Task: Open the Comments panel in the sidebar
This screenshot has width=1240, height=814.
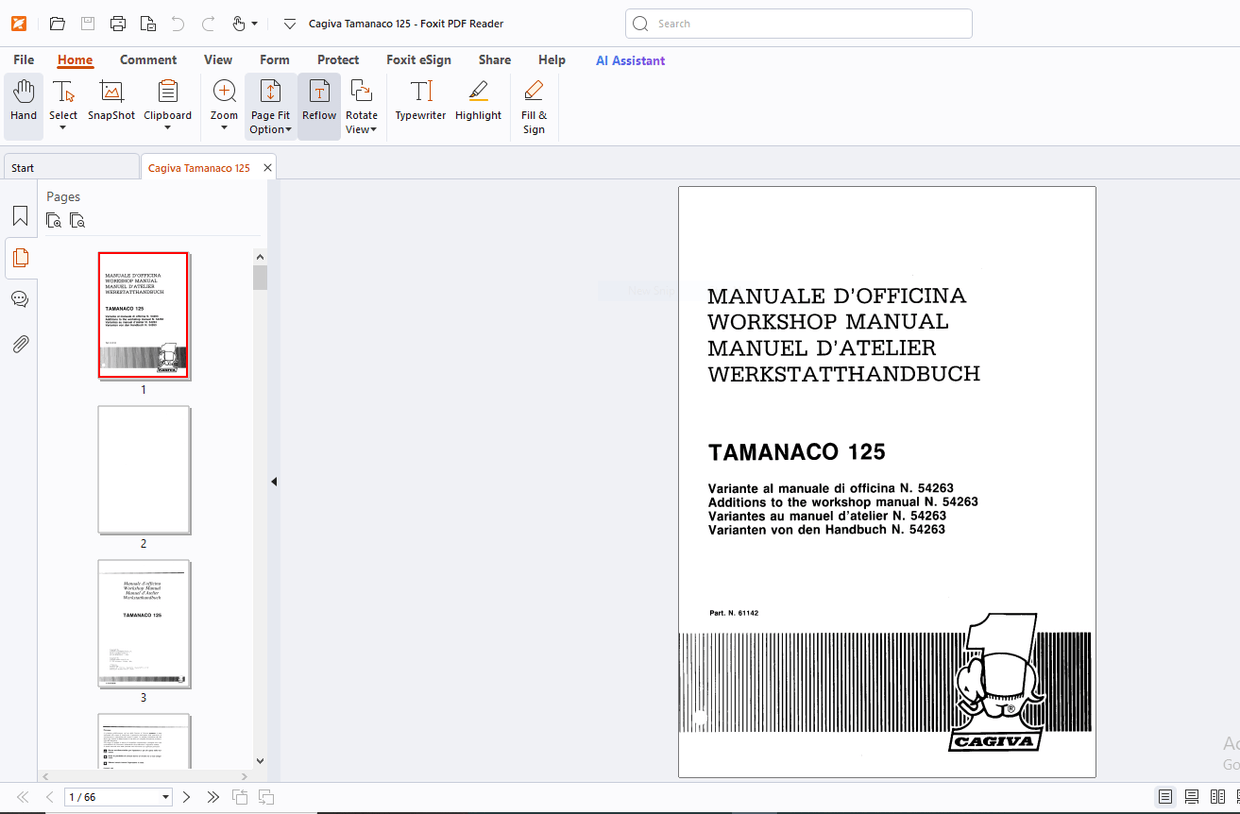Action: pos(20,298)
